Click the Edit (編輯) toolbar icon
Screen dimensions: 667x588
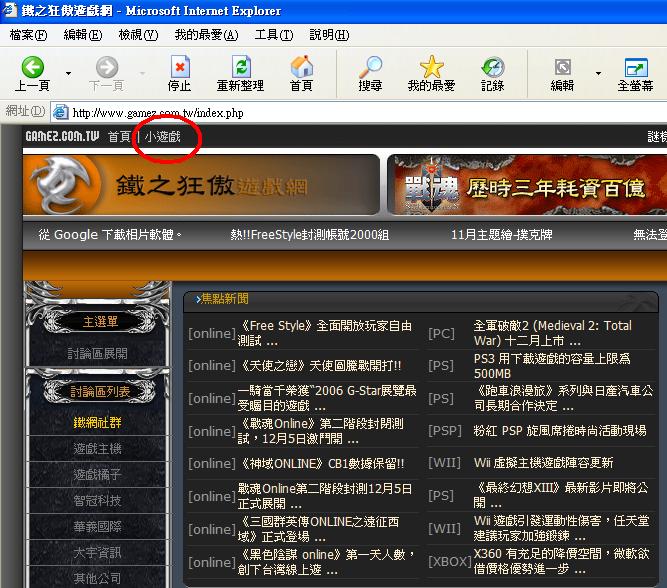coord(563,67)
